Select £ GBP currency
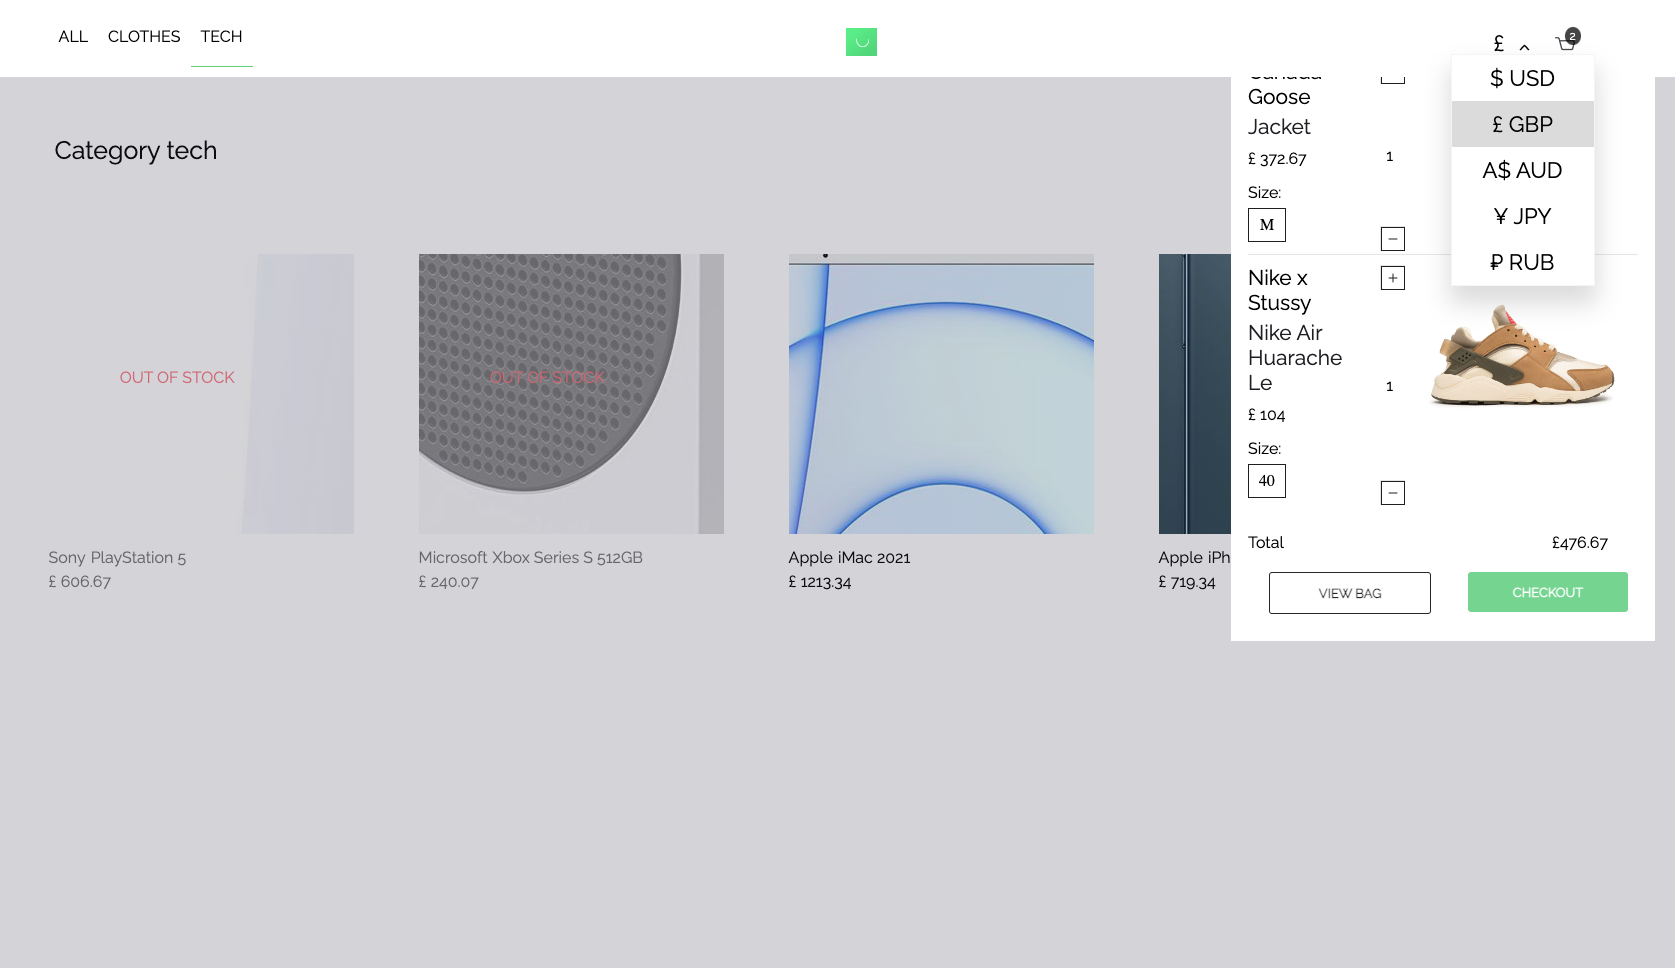 tap(1522, 124)
